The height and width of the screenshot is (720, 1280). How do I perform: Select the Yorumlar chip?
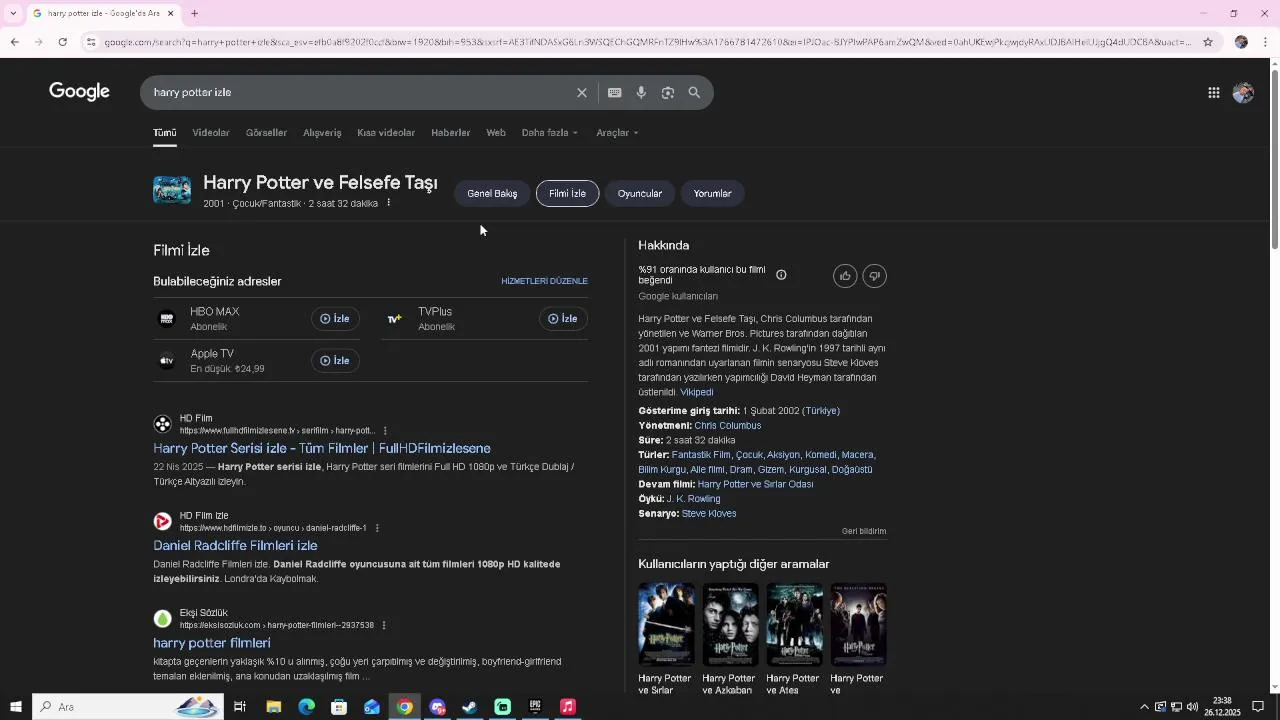[713, 194]
